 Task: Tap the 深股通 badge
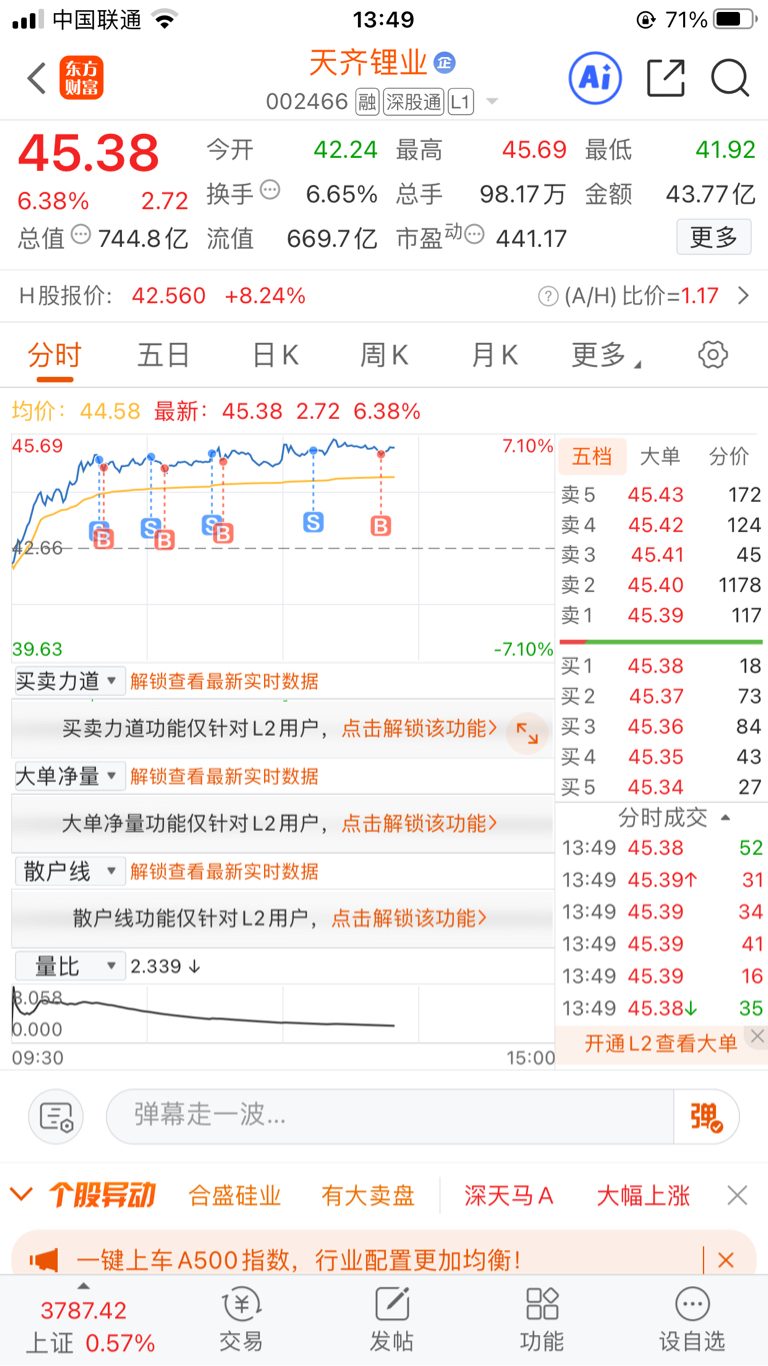point(412,102)
